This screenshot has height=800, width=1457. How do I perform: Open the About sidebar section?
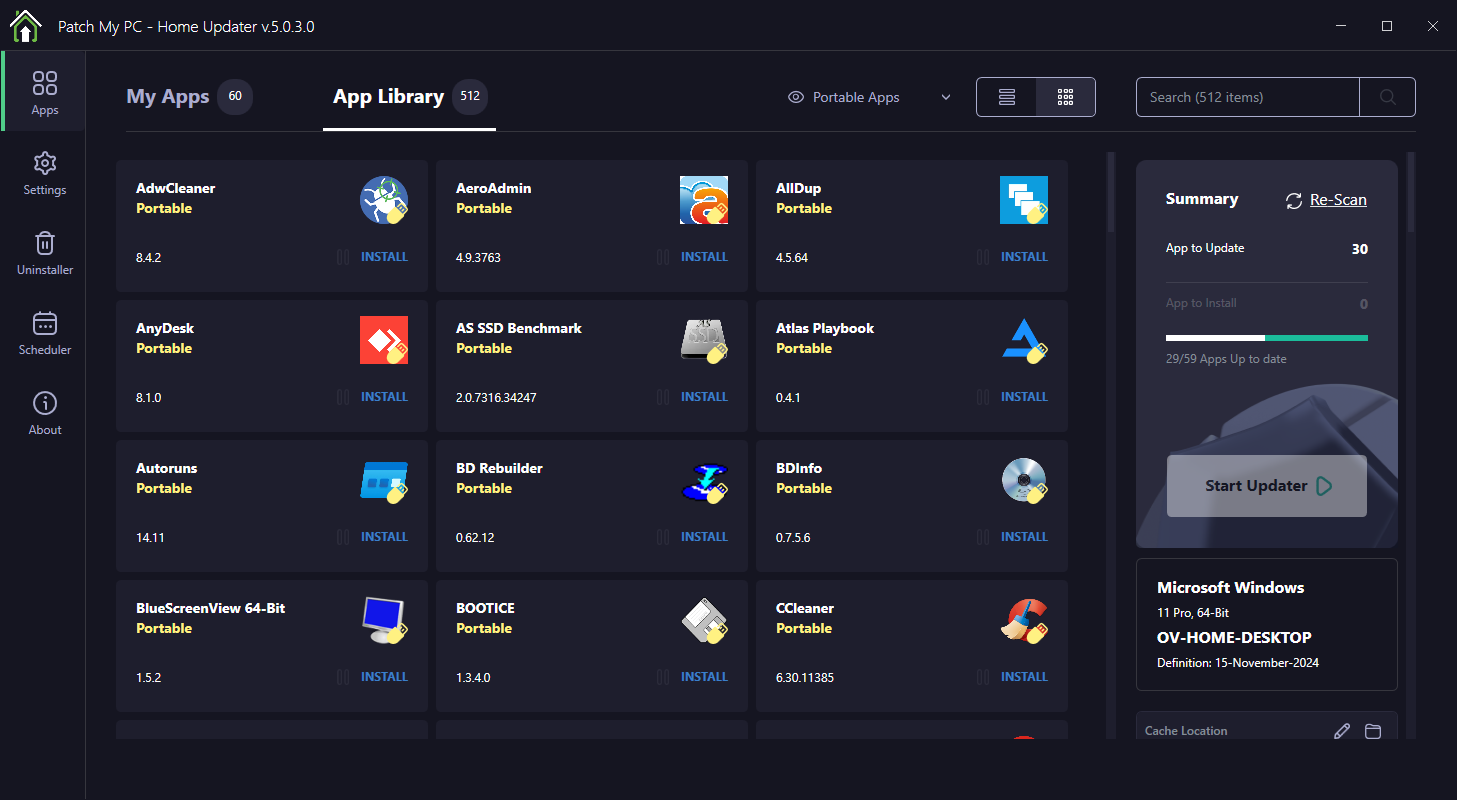[45, 413]
